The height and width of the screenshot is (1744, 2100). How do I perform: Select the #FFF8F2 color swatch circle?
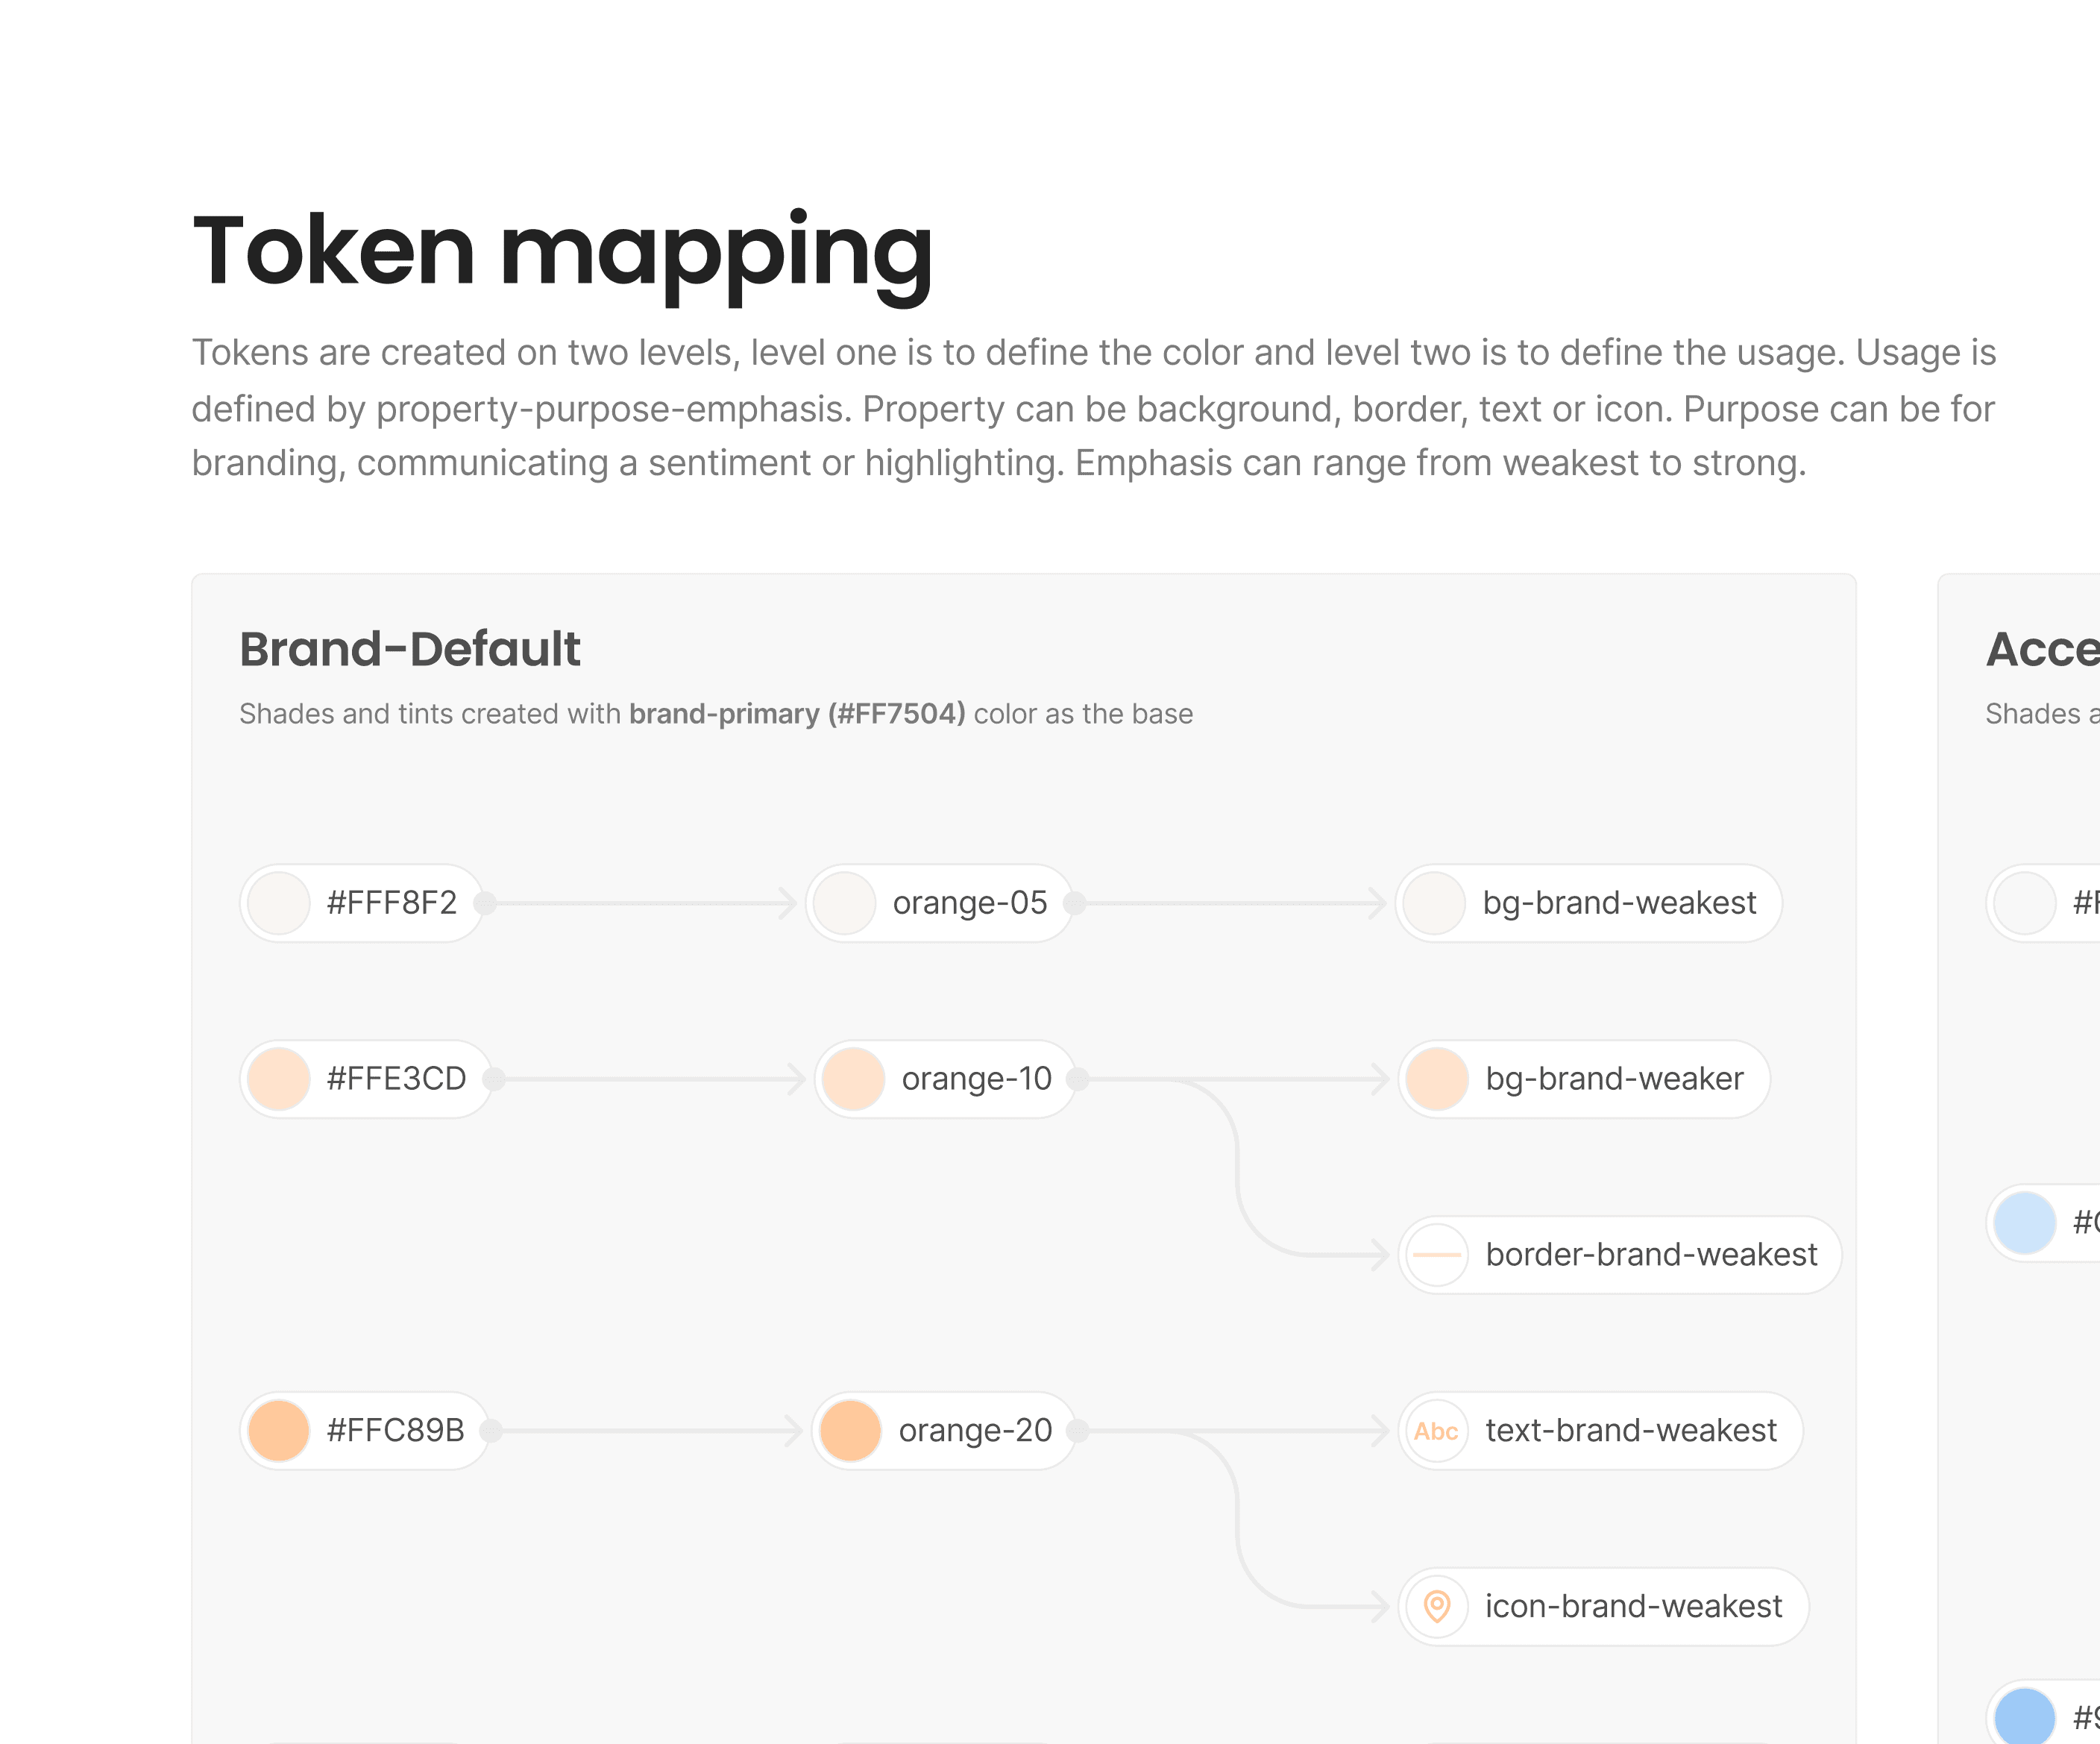279,903
